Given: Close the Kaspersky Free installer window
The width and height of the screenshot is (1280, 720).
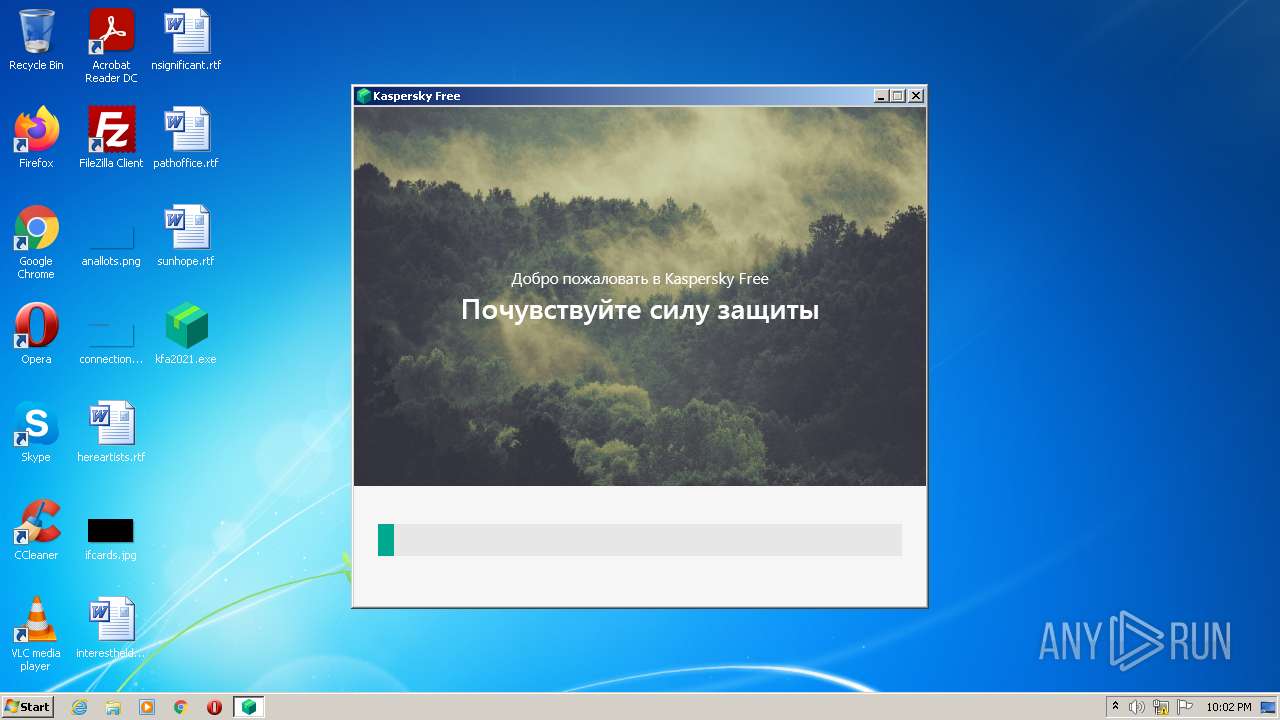Looking at the screenshot, I should click(x=916, y=96).
